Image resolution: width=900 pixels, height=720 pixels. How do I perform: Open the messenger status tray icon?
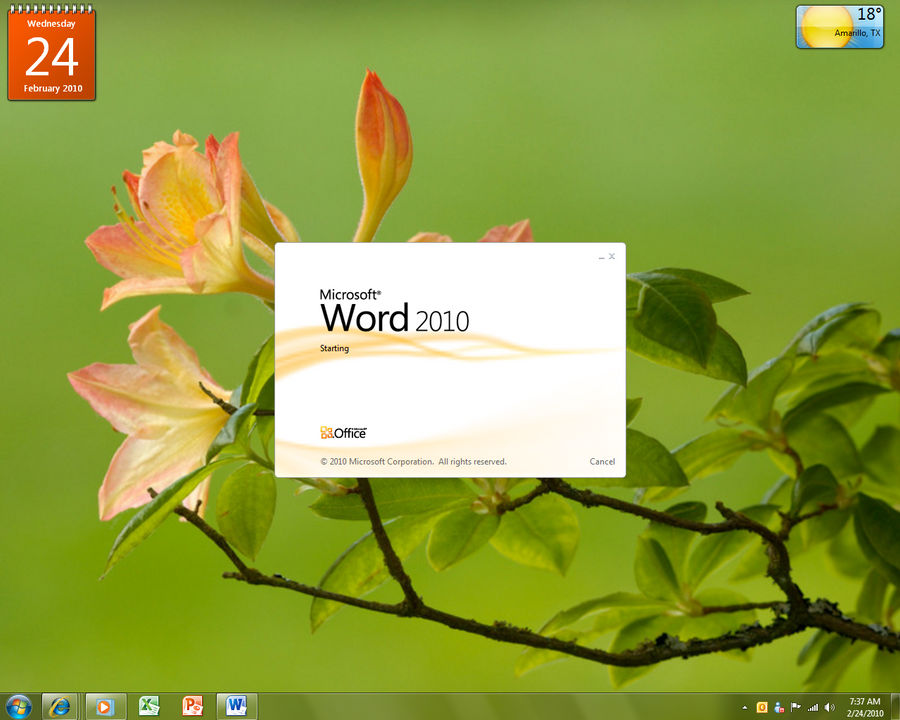(x=779, y=707)
